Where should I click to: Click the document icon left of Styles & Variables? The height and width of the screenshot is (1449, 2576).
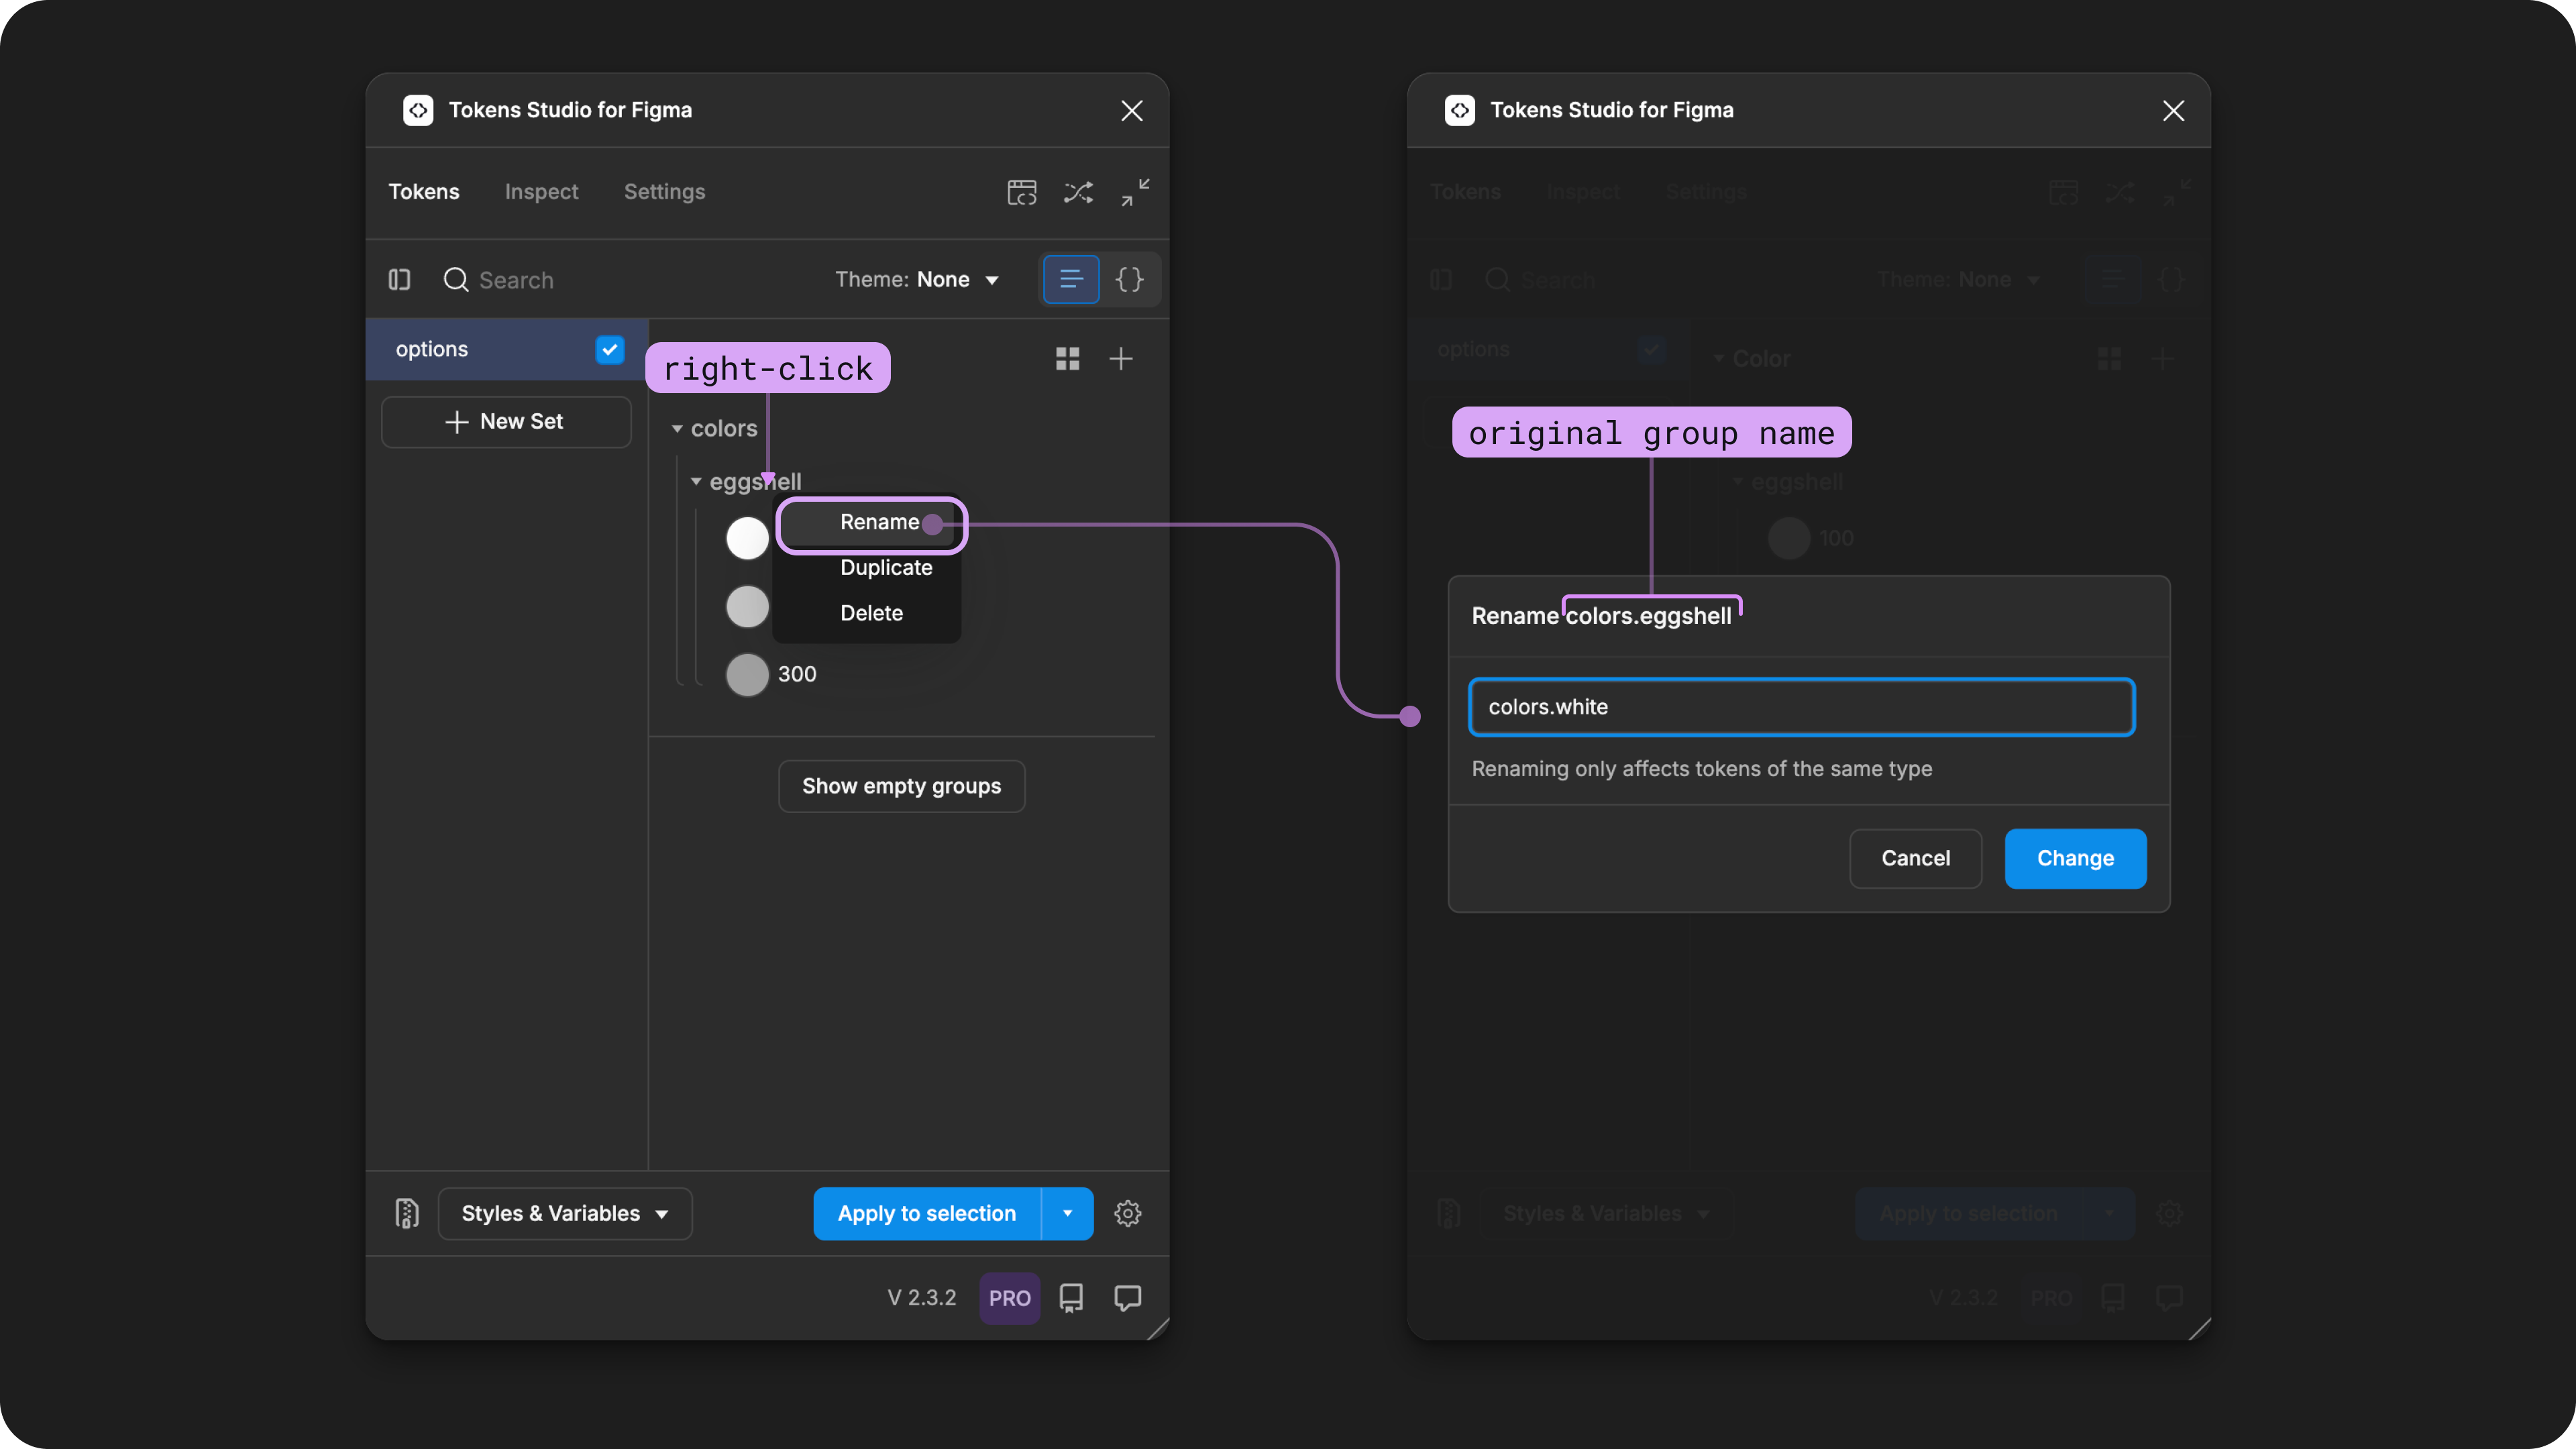[x=407, y=1213]
